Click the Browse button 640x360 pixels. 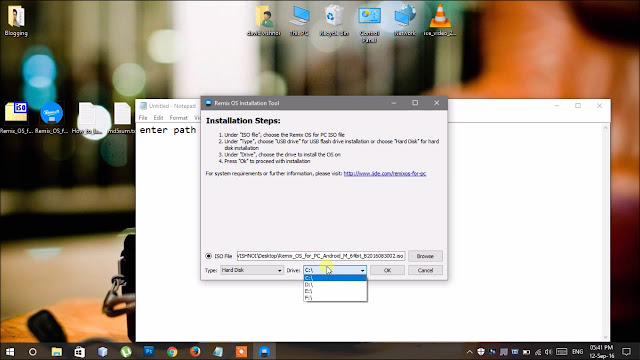click(x=425, y=256)
